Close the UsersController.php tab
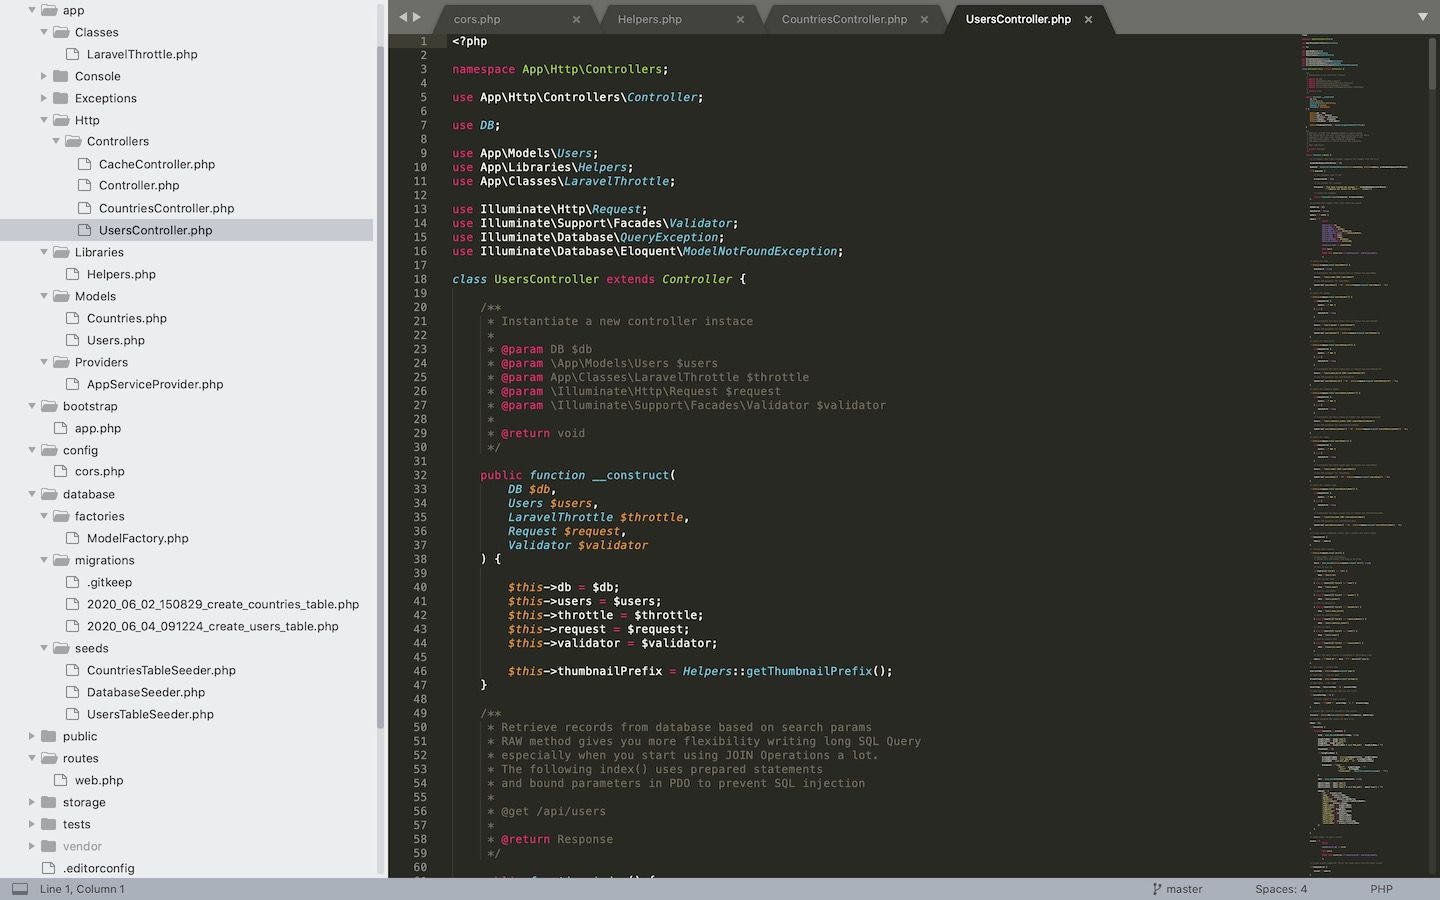 (1088, 19)
